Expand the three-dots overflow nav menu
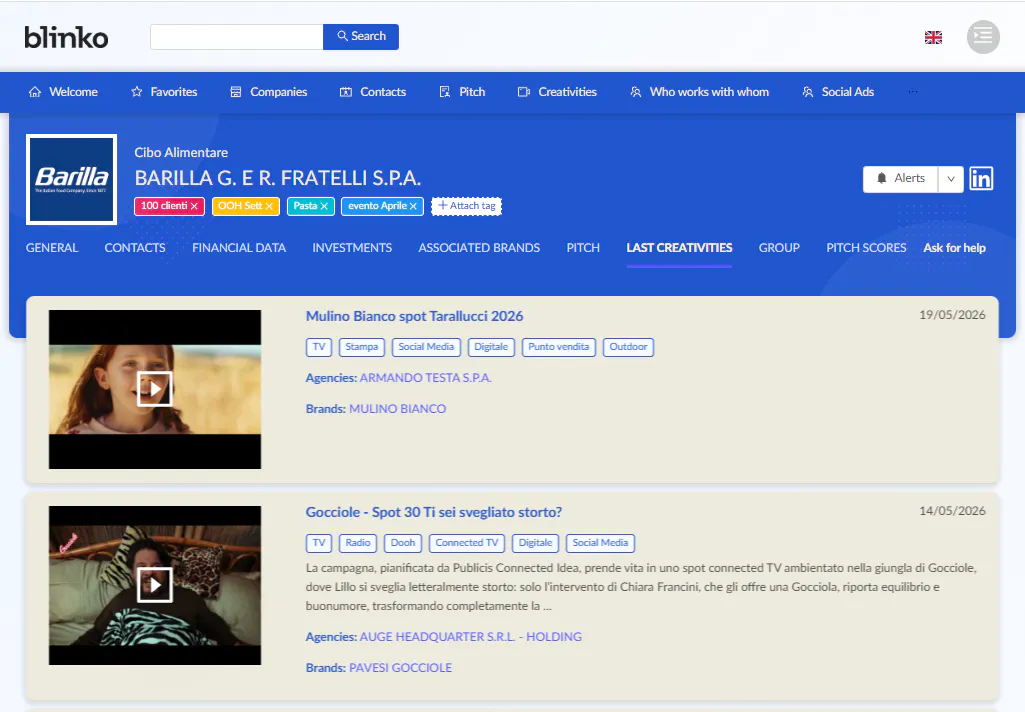The width and height of the screenshot is (1025, 712). coord(913,92)
